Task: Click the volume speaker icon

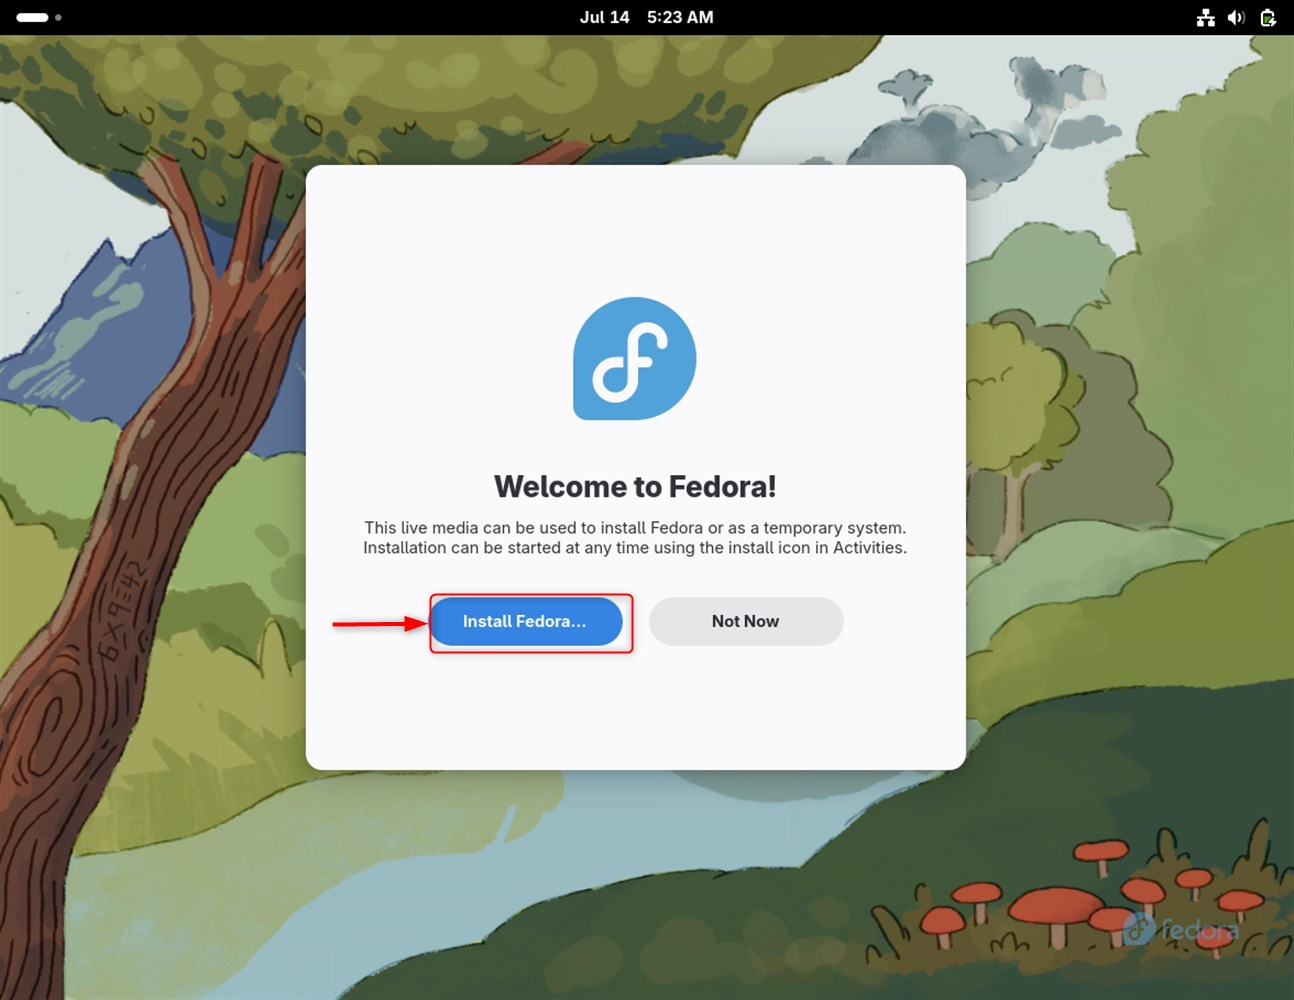Action: [1236, 17]
